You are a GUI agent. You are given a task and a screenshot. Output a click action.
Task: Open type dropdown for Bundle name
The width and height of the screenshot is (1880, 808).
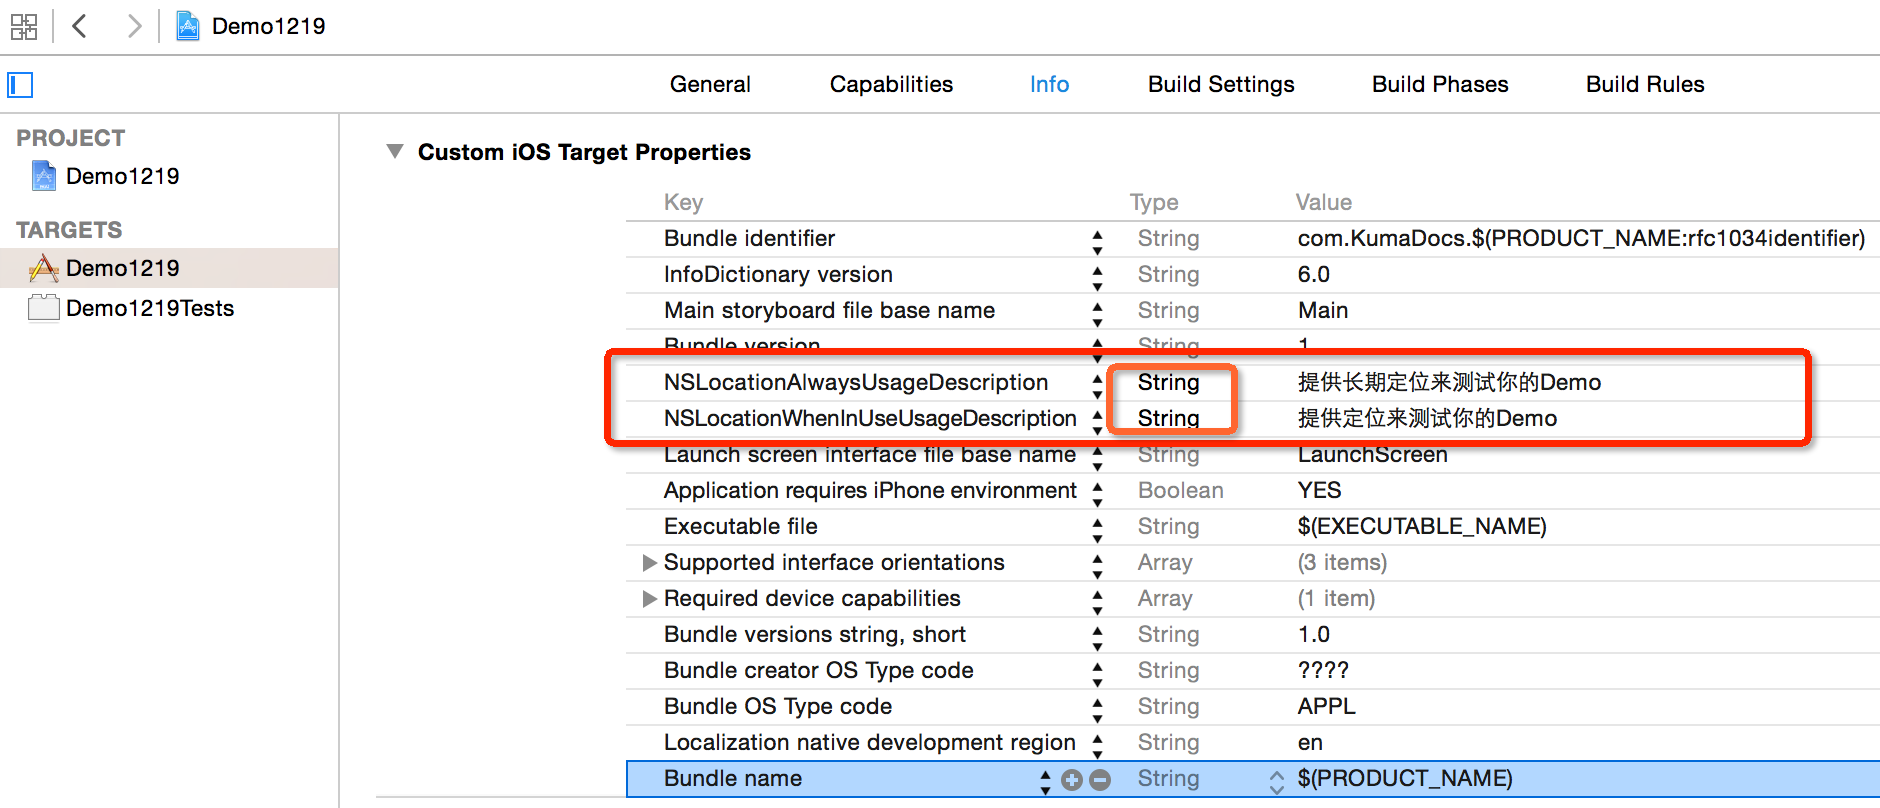(x=1276, y=780)
